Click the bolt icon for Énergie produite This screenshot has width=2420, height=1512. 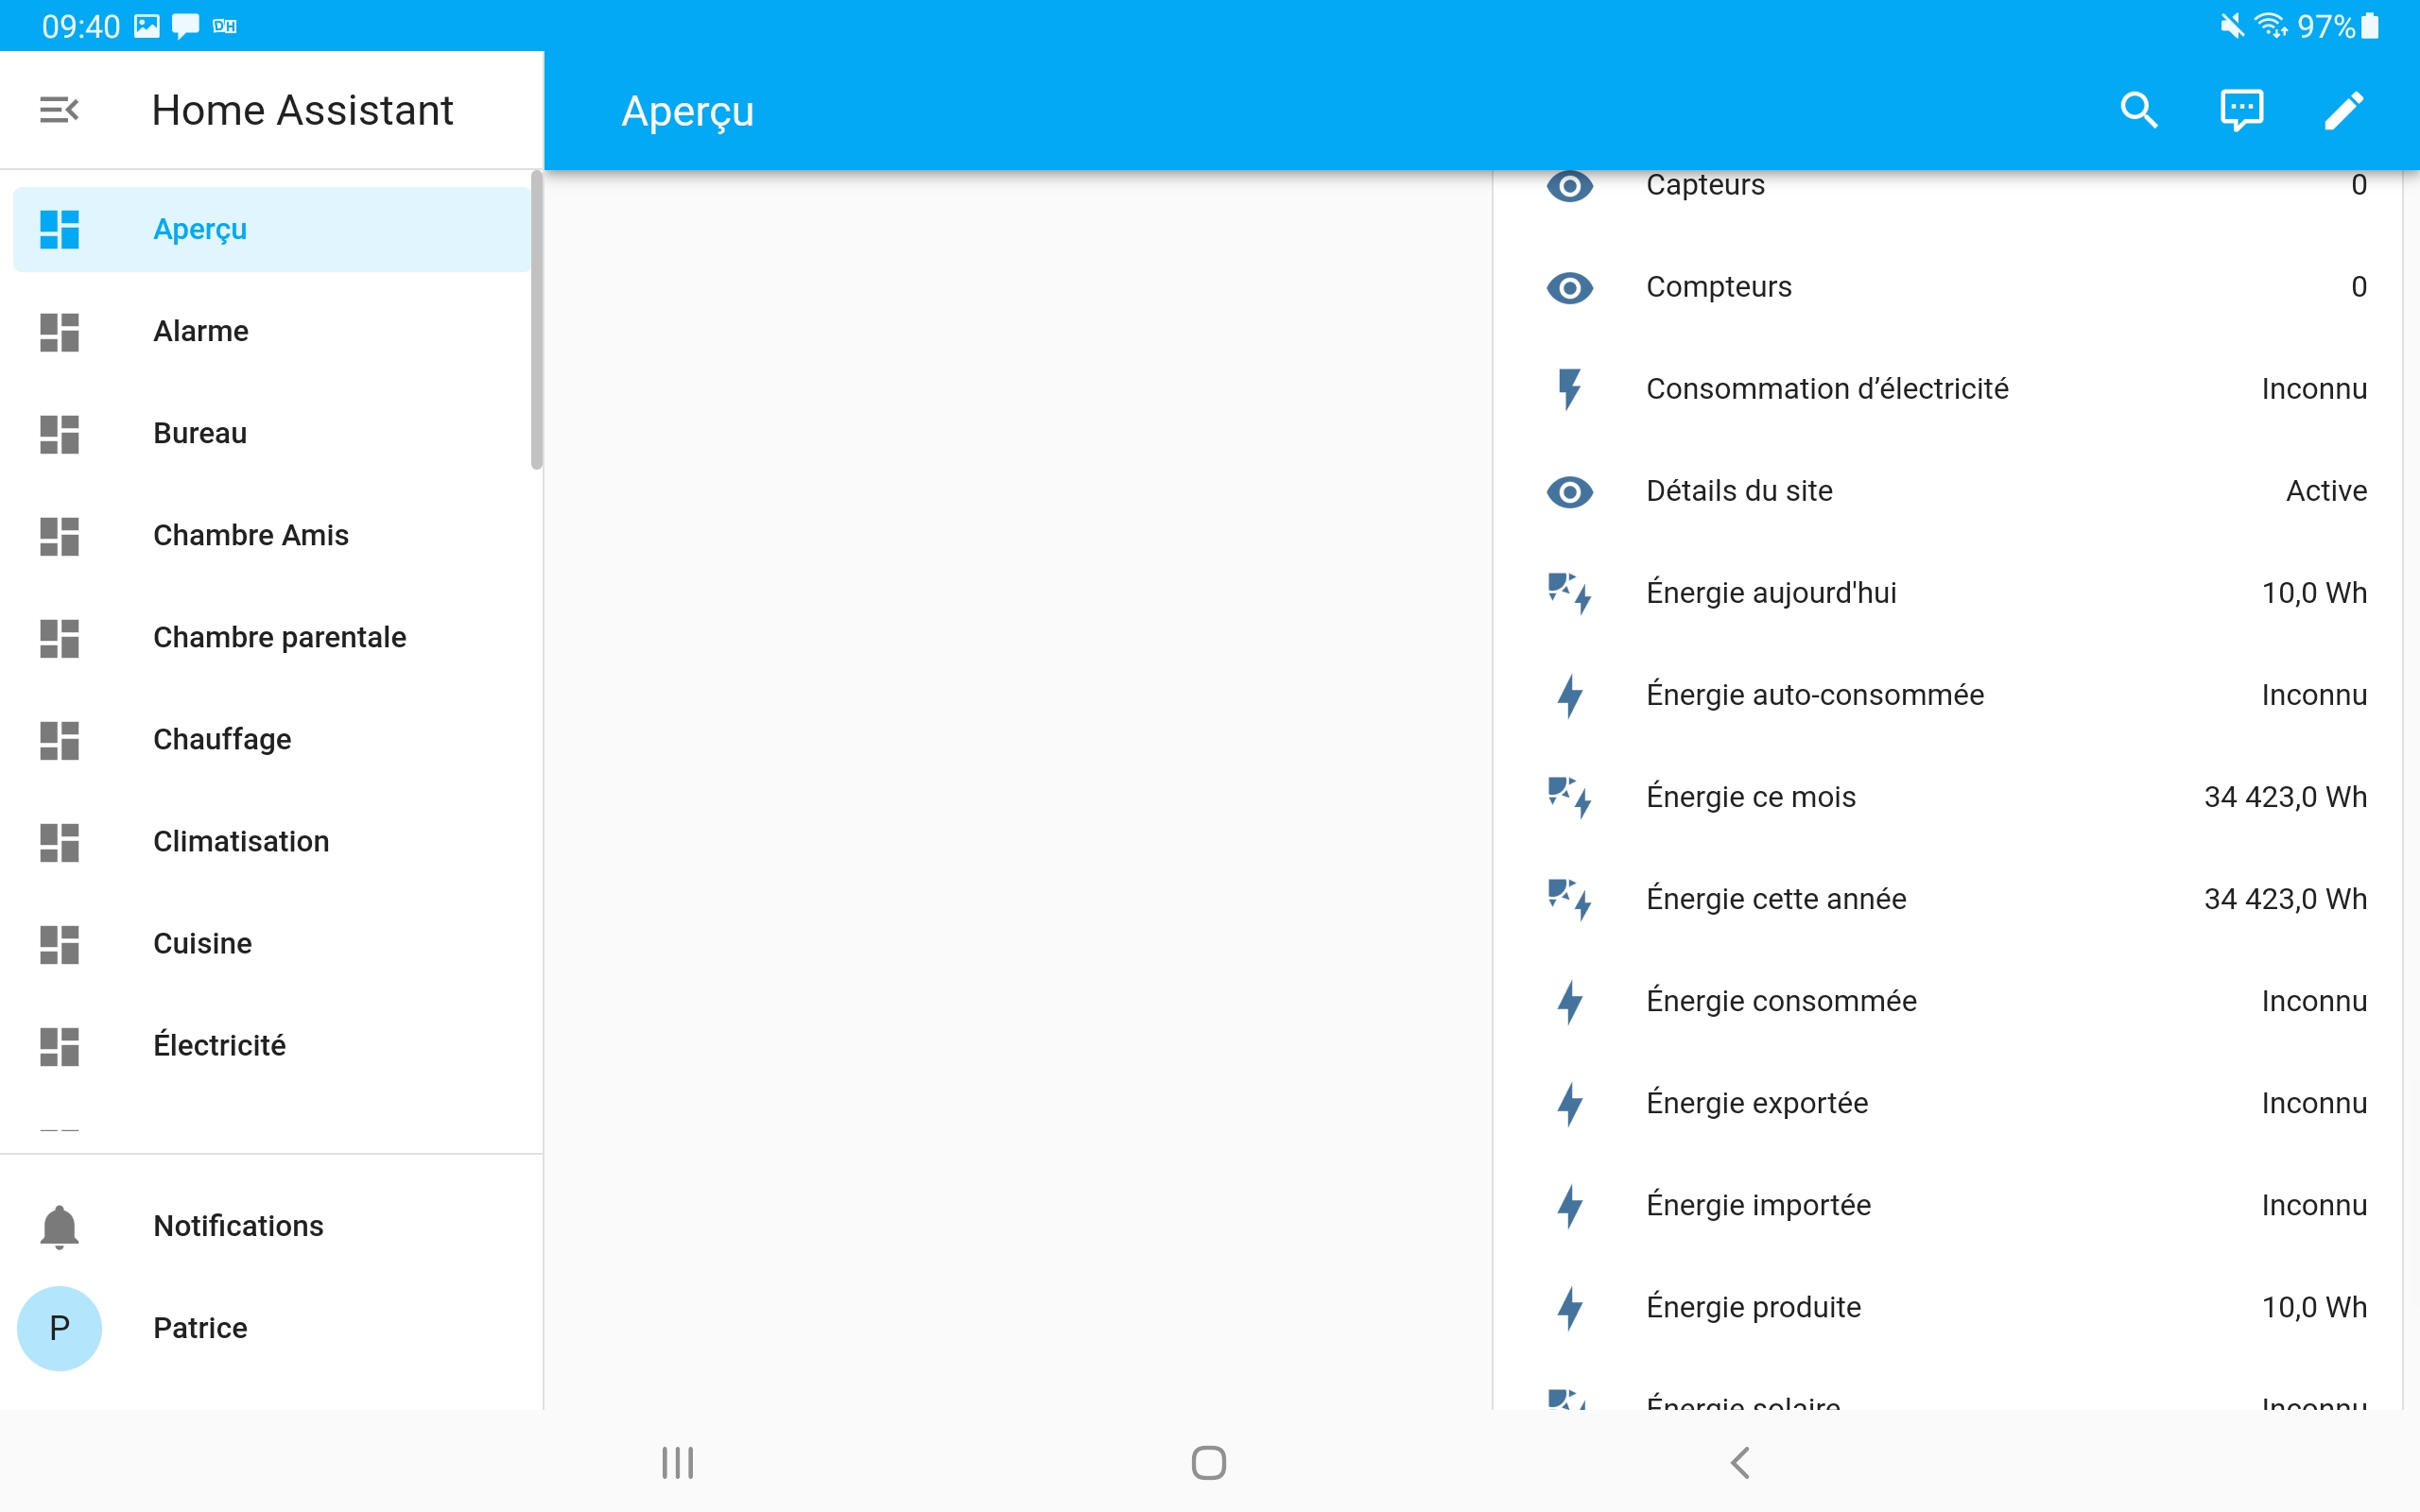(x=1569, y=1307)
